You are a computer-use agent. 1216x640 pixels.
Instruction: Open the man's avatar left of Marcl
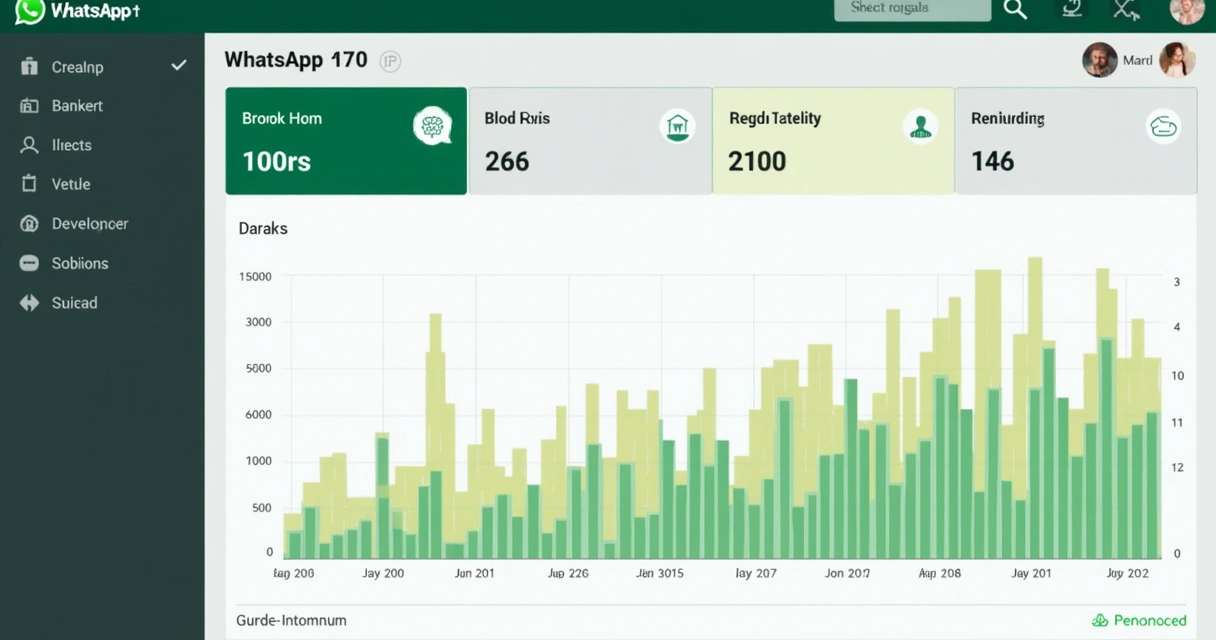(1099, 60)
